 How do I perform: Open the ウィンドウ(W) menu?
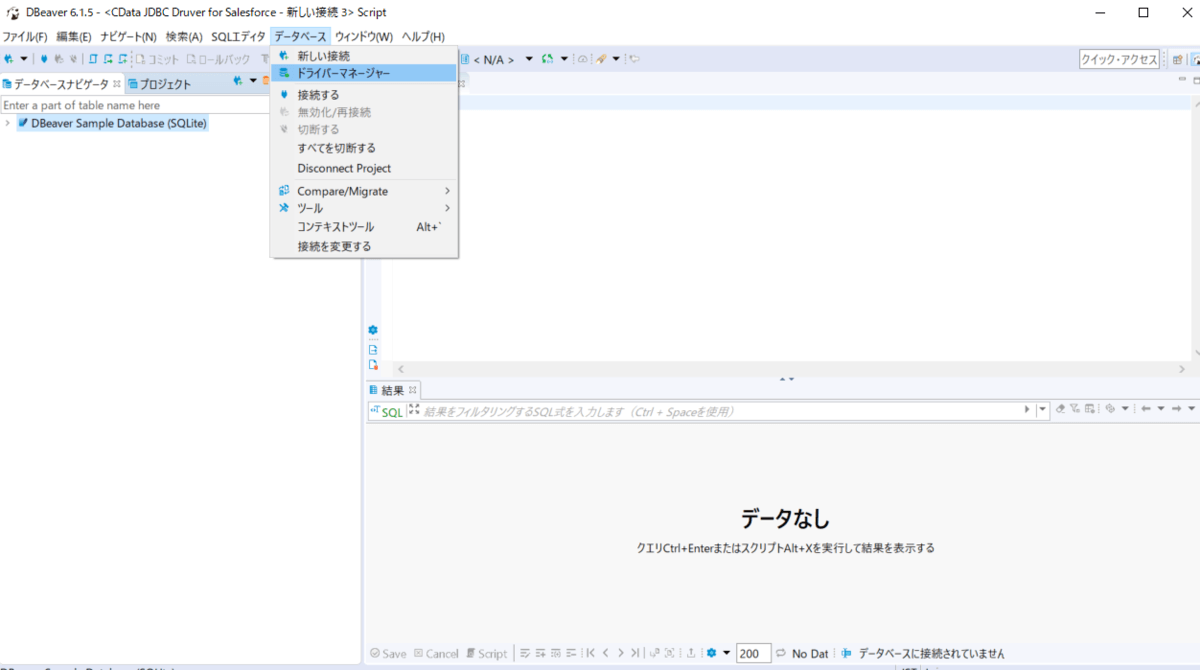pyautogui.click(x=364, y=36)
